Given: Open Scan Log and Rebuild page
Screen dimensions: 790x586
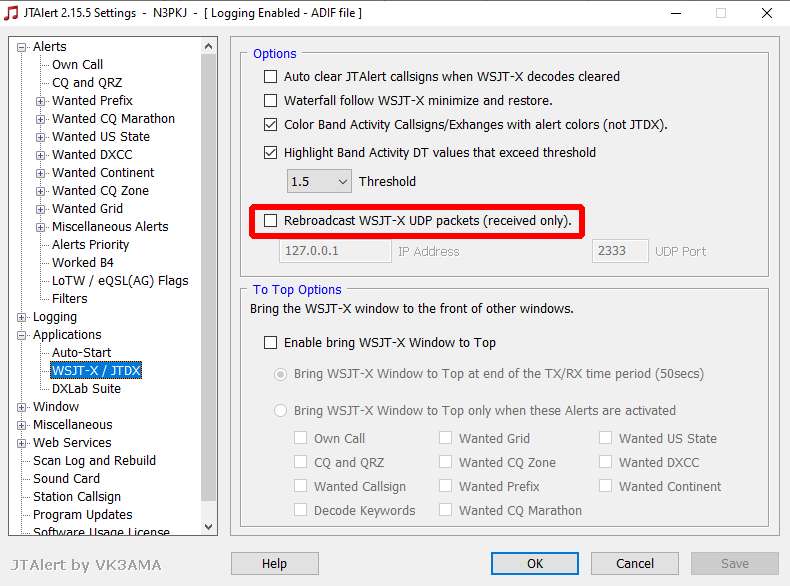Looking at the screenshot, I should click(94, 461).
